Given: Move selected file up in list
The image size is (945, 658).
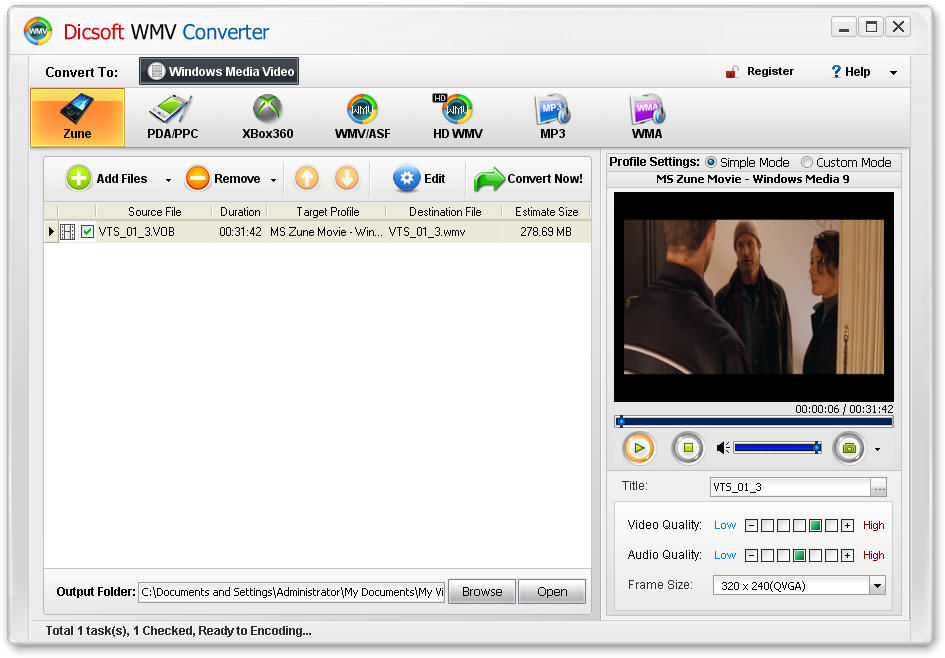Looking at the screenshot, I should [x=307, y=178].
